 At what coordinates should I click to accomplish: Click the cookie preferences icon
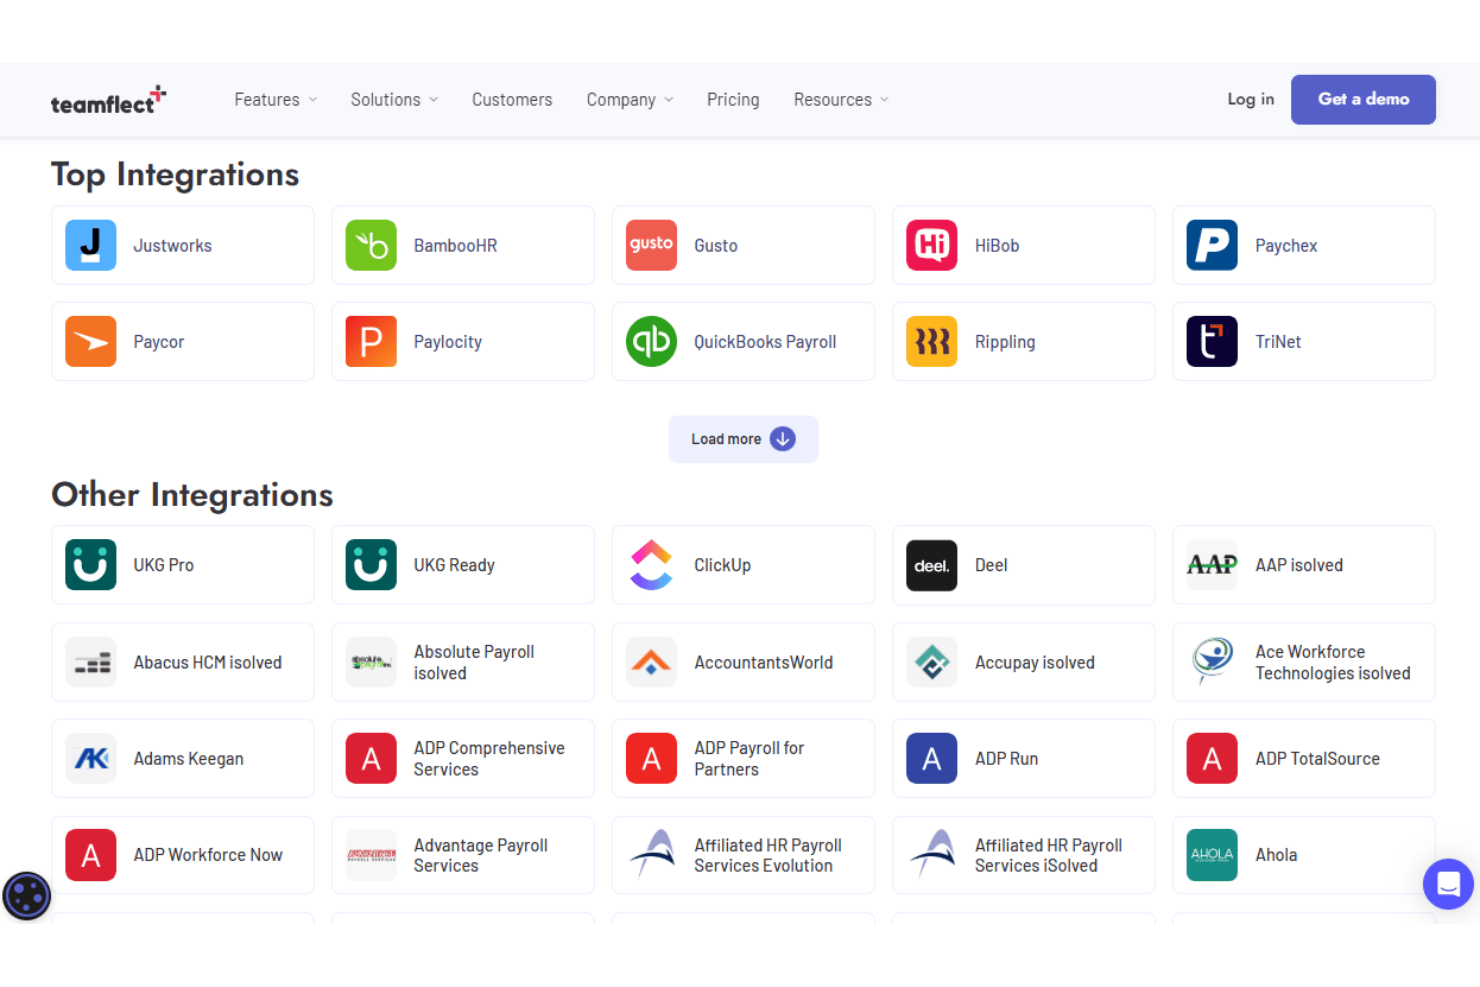(x=27, y=896)
